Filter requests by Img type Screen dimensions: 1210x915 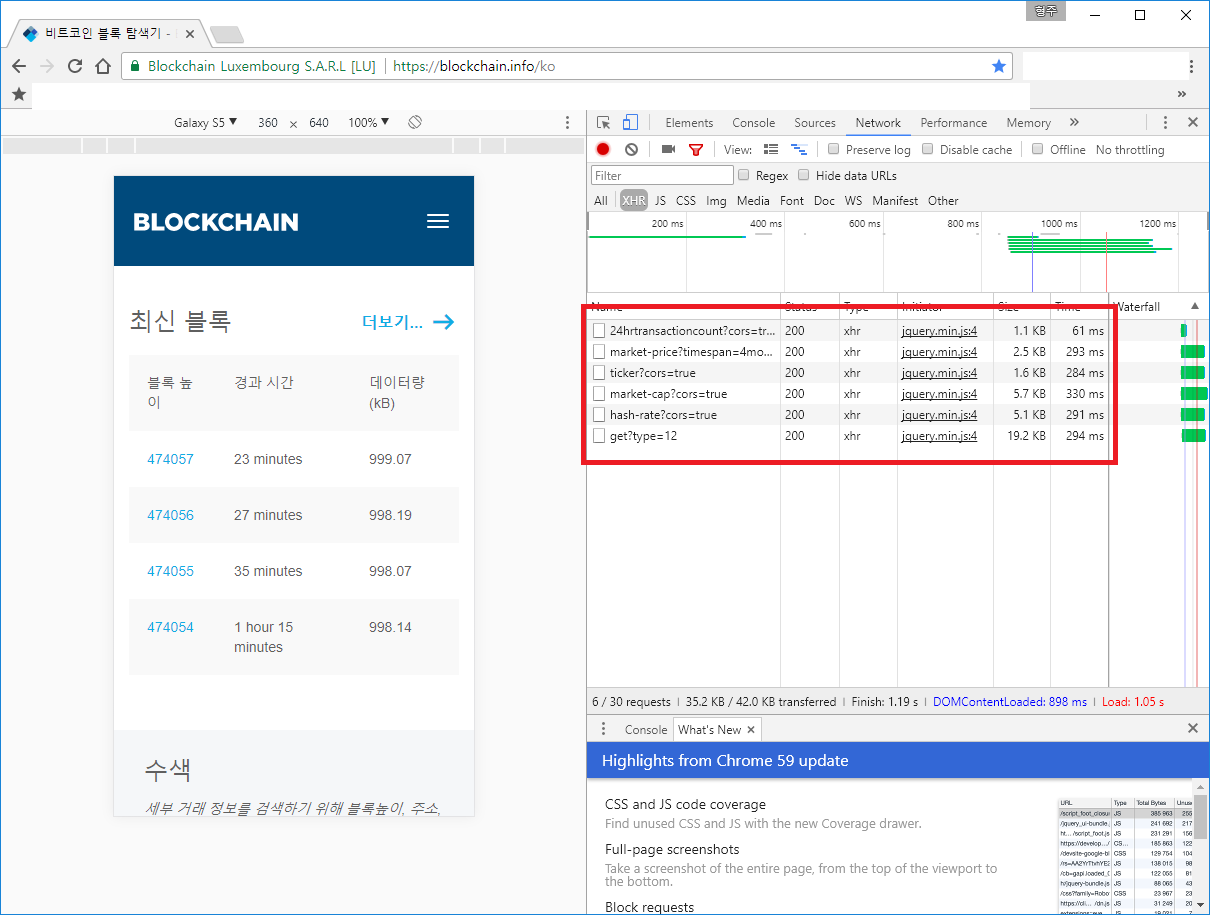point(716,200)
